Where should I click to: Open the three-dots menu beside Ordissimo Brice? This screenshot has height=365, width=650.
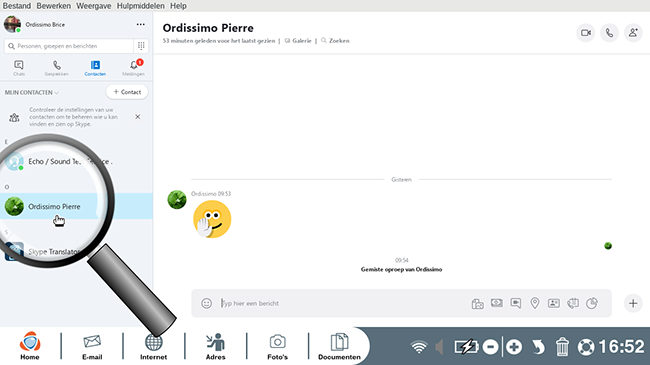pos(141,24)
